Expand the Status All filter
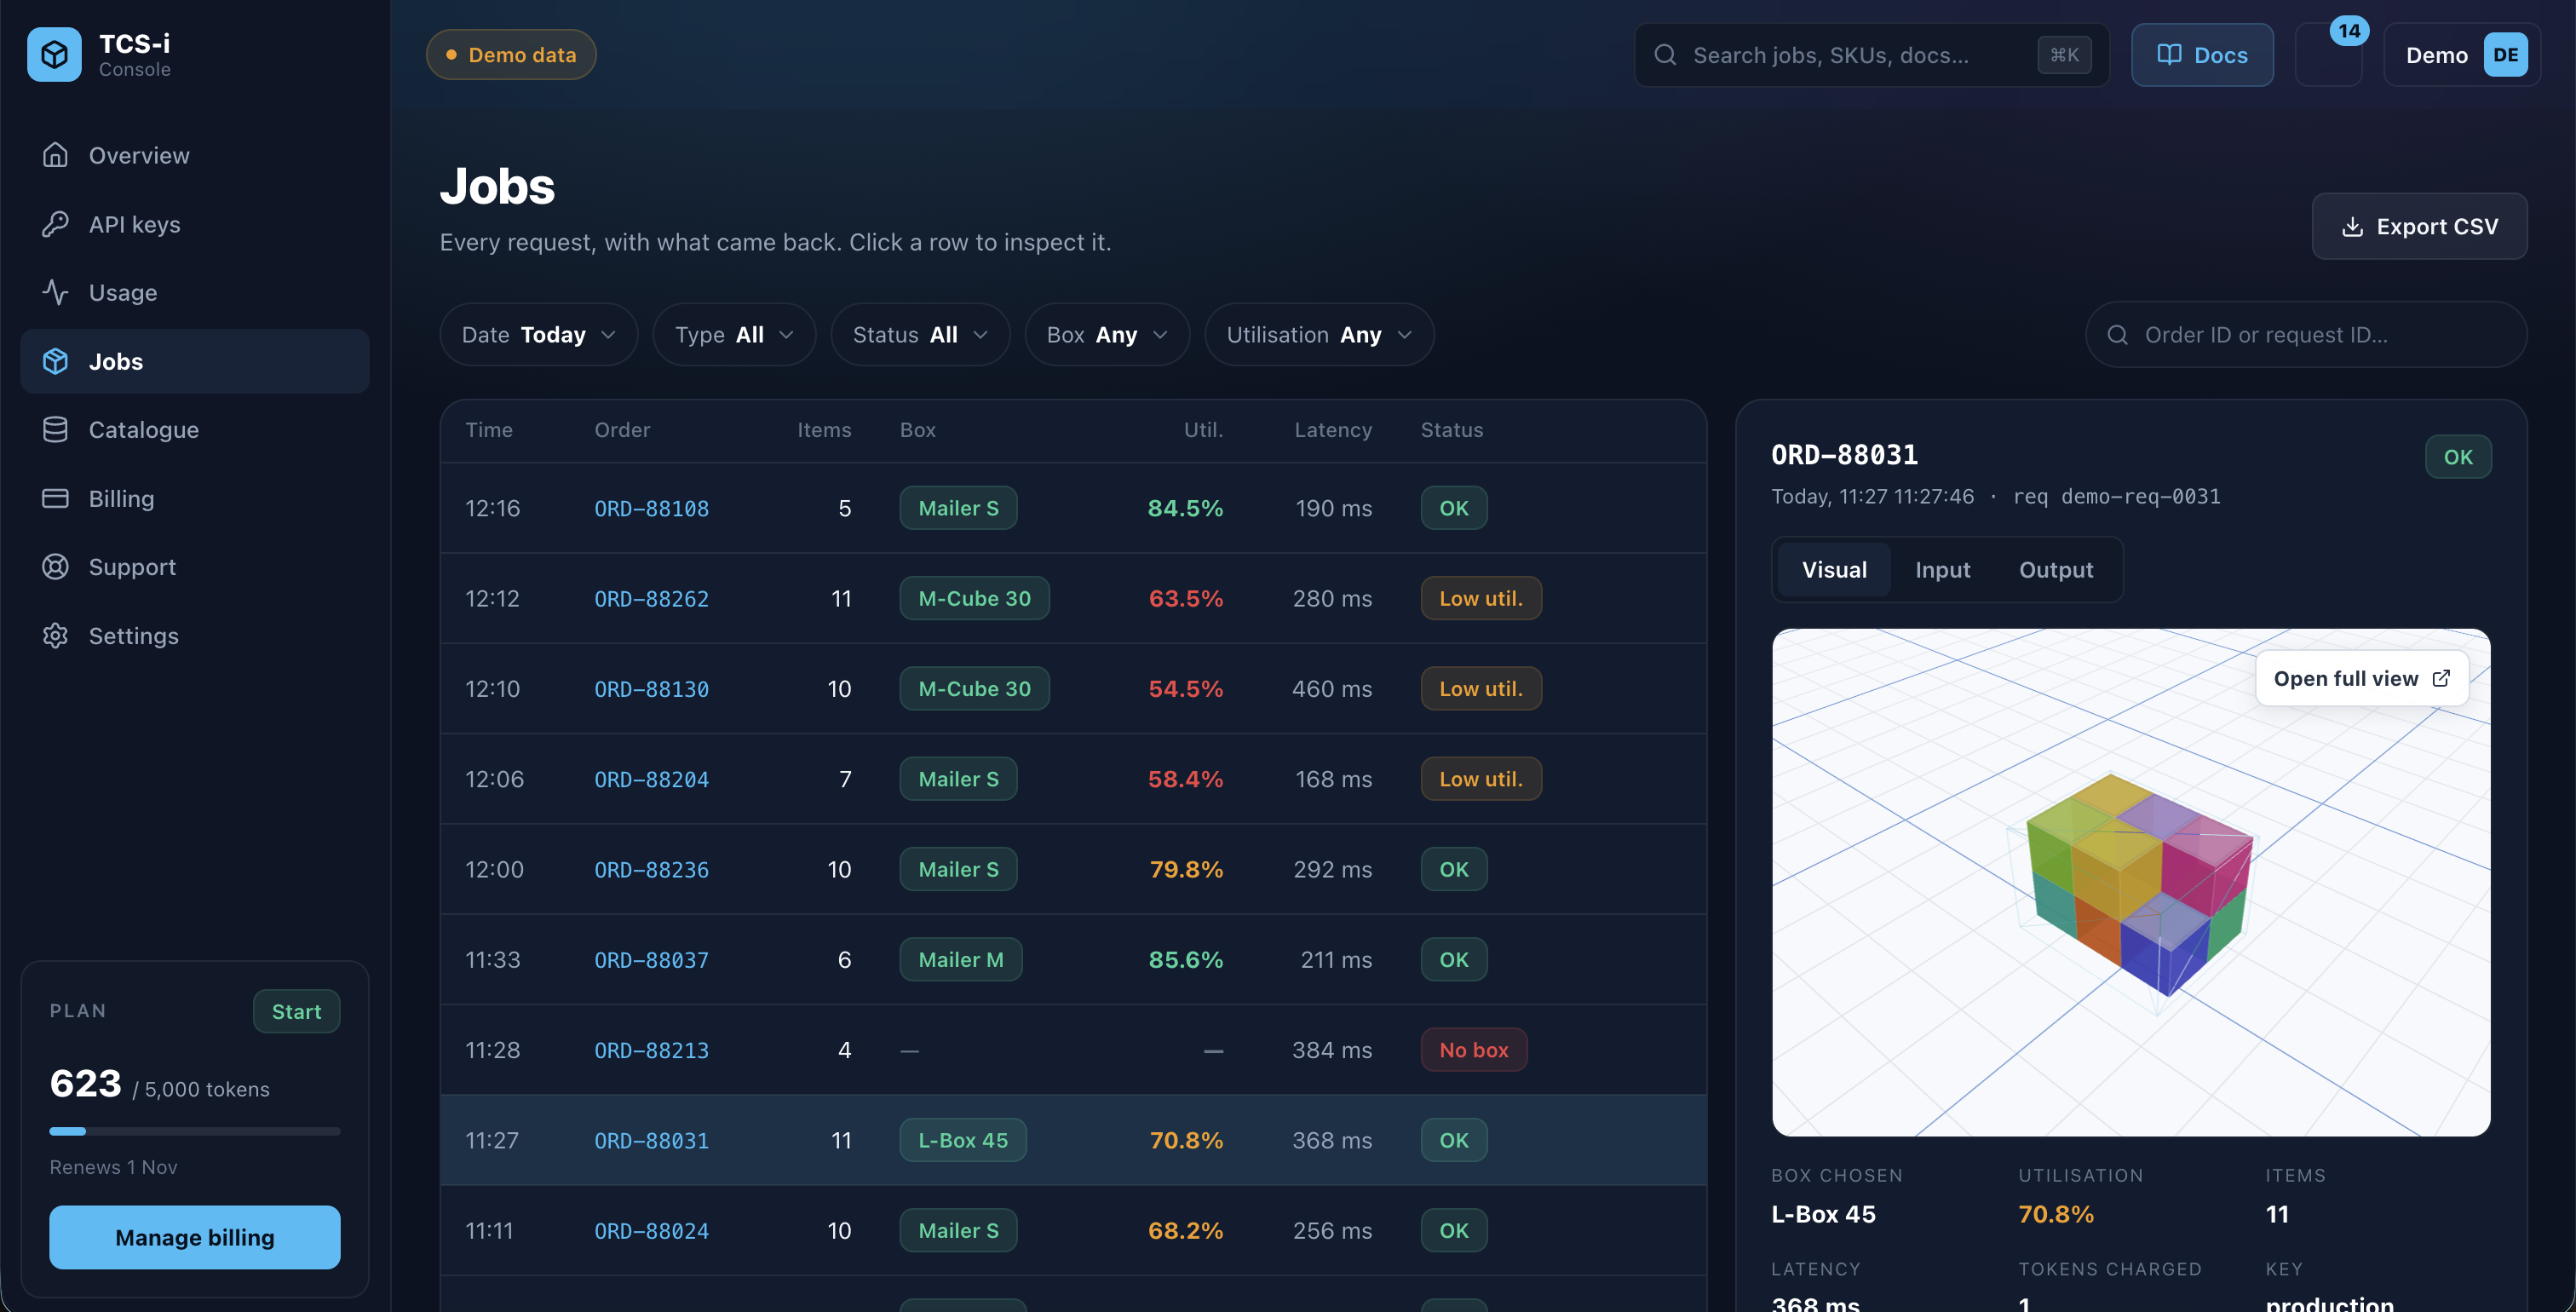This screenshot has width=2576, height=1312. click(x=920, y=335)
